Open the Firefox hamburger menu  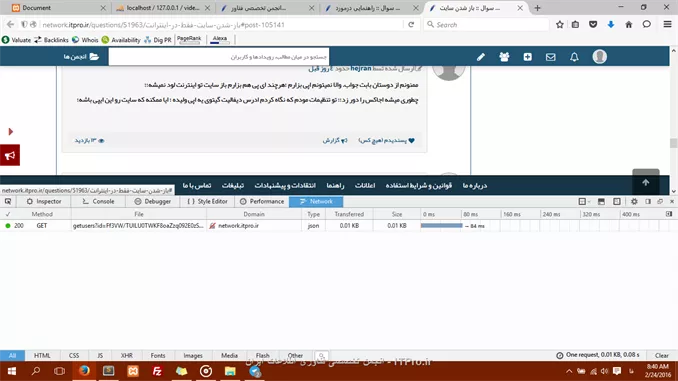pyautogui.click(x=668, y=25)
